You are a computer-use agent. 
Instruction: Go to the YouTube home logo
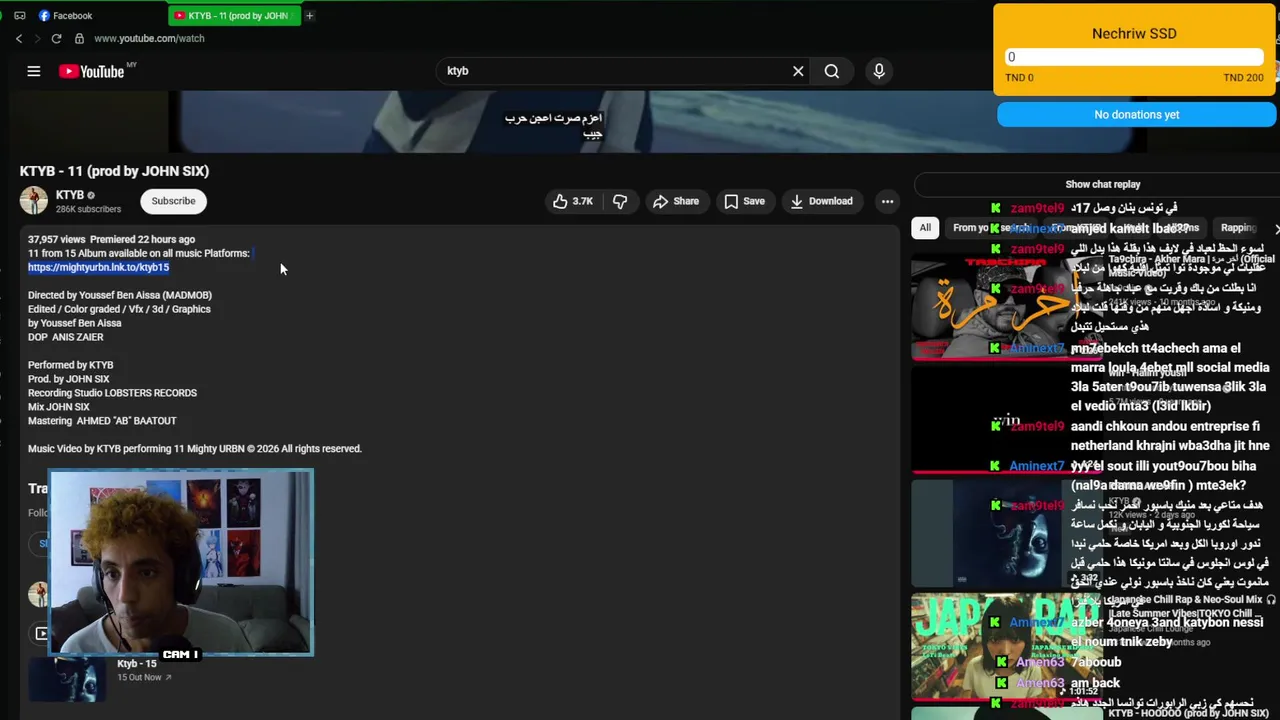pos(91,71)
